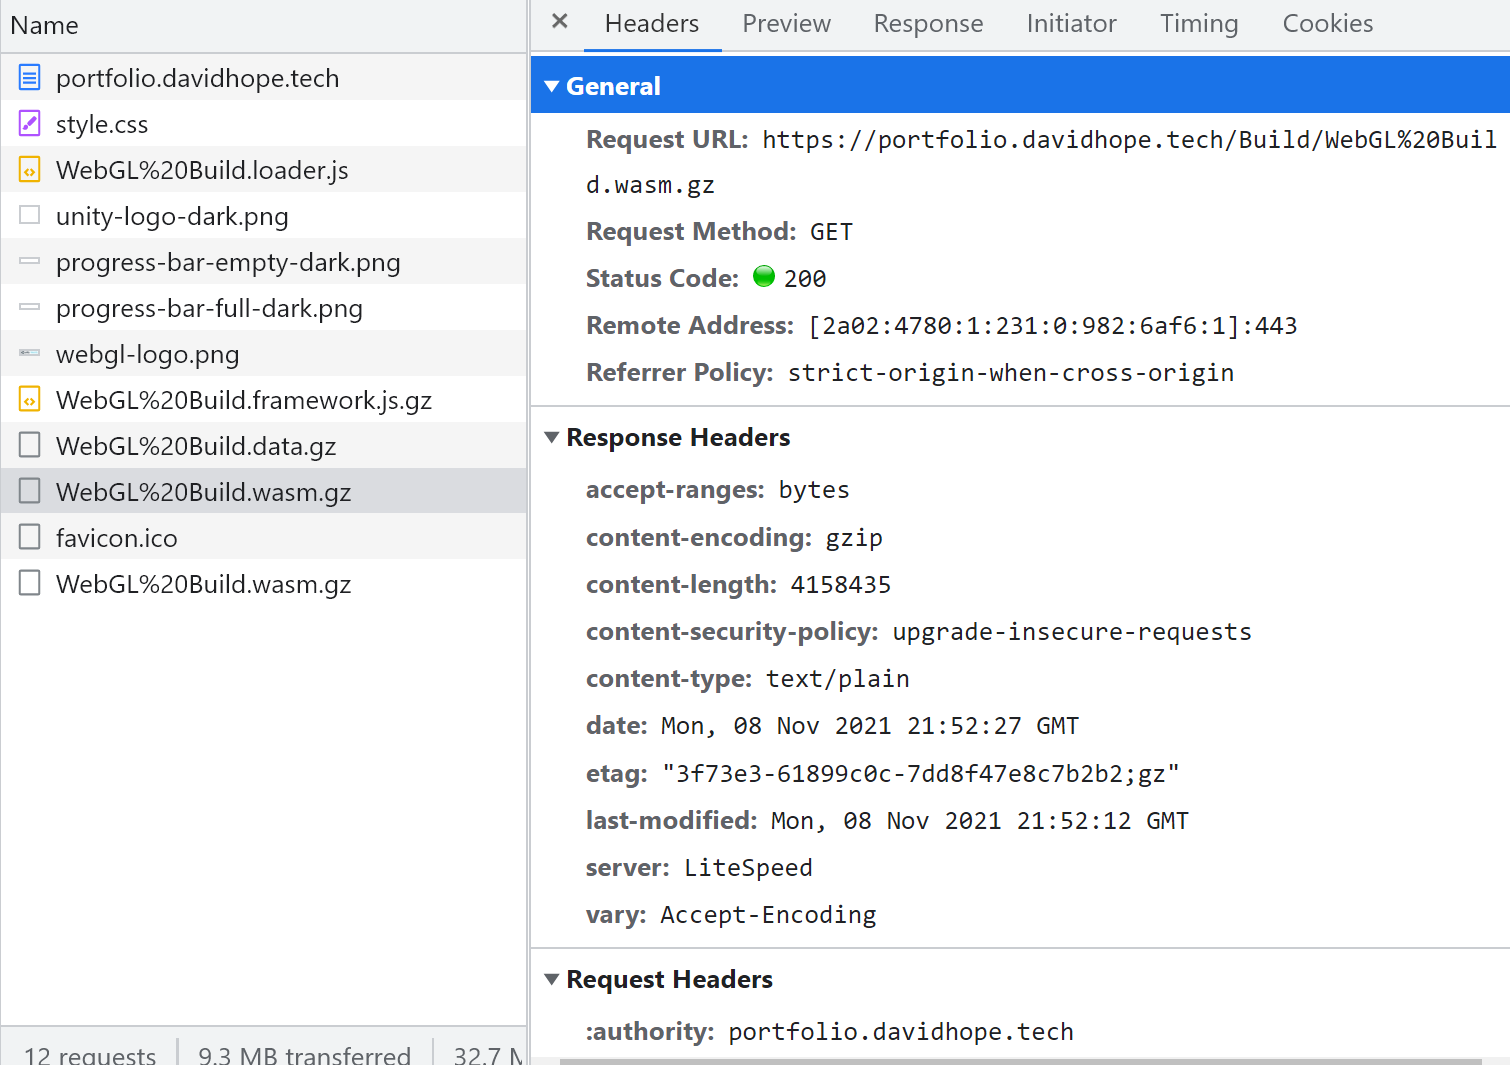The image size is (1510, 1065).
Task: Select the progress-bar-empty-dark.png request
Action: click(264, 261)
